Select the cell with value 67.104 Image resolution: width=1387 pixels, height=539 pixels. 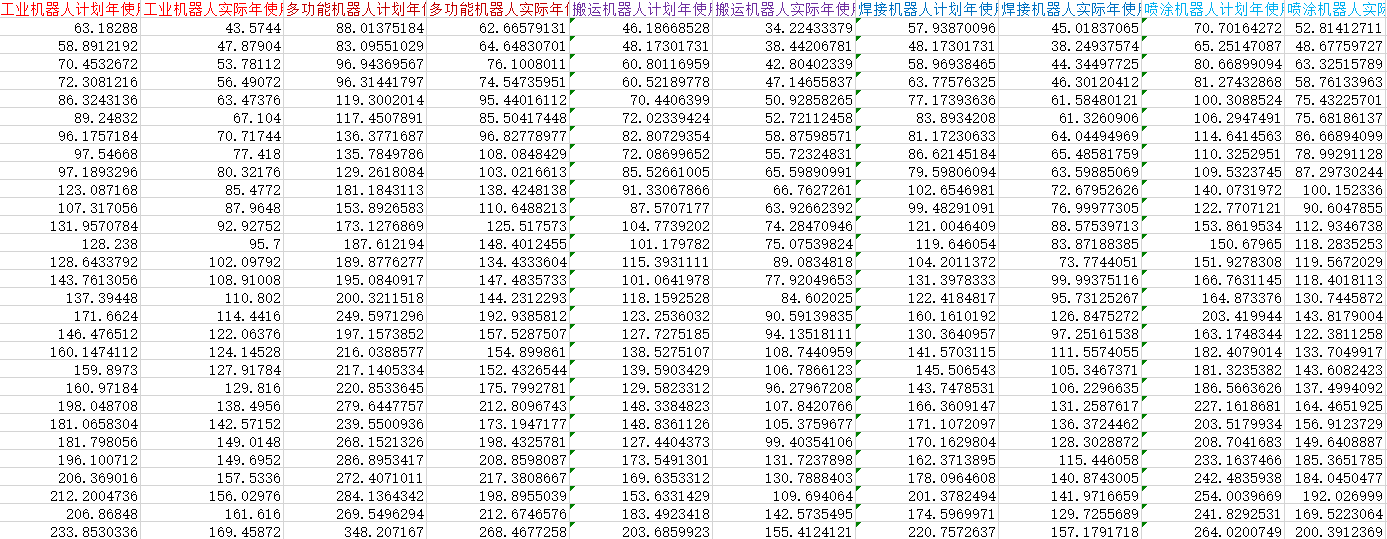tap(212, 117)
